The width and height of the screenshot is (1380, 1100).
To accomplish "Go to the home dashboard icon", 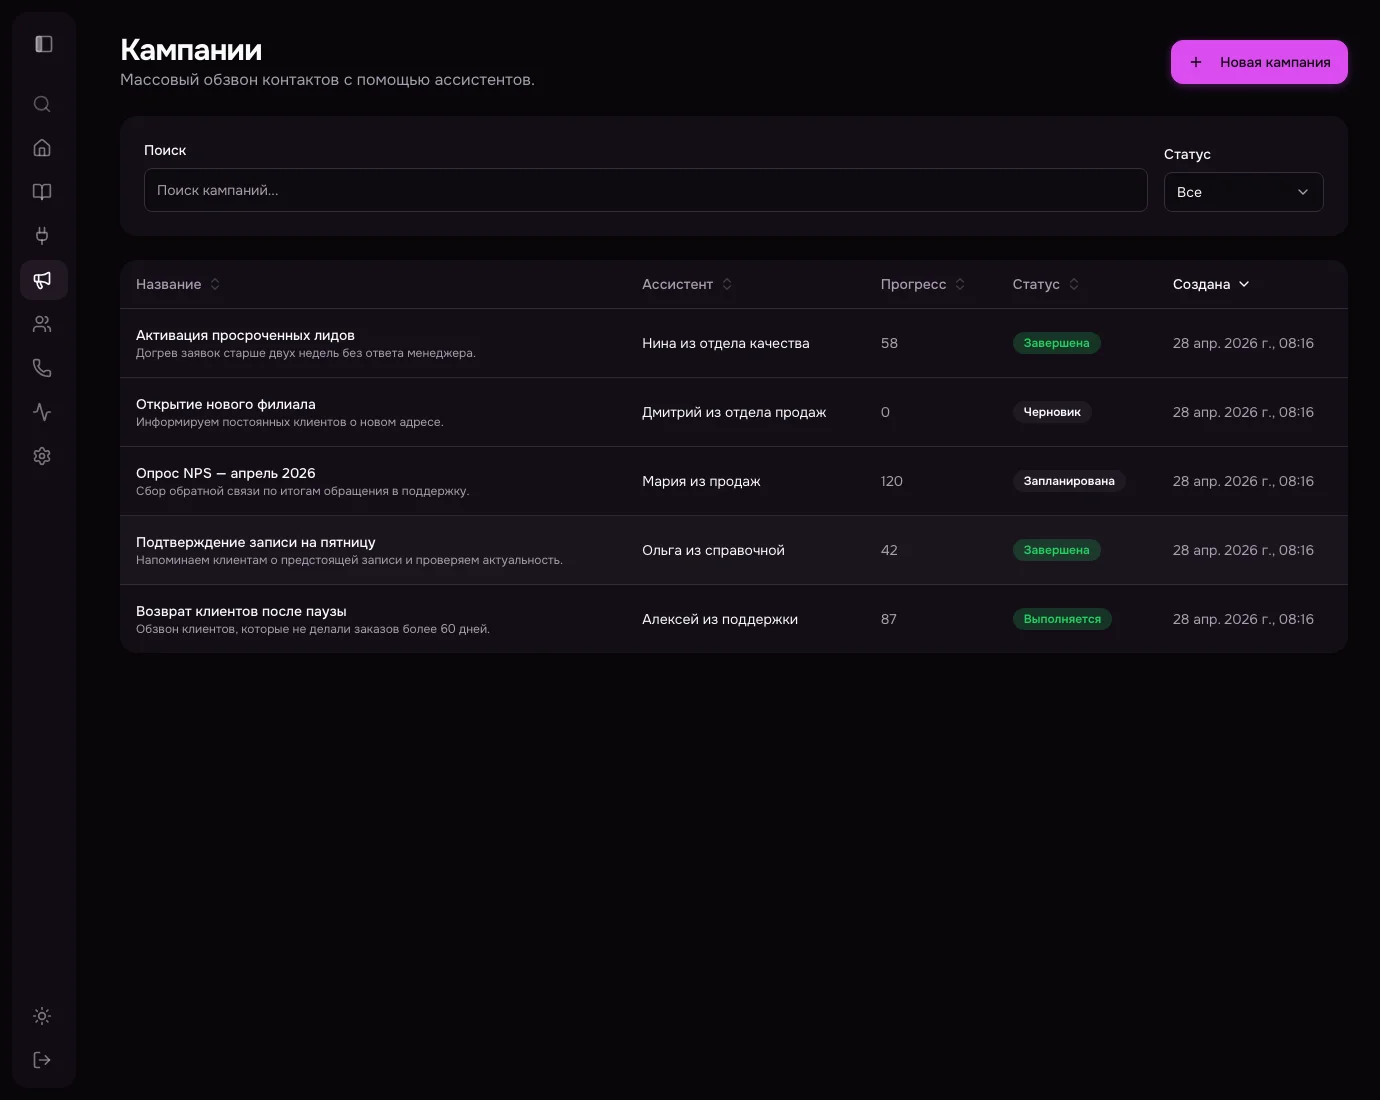I will [42, 147].
